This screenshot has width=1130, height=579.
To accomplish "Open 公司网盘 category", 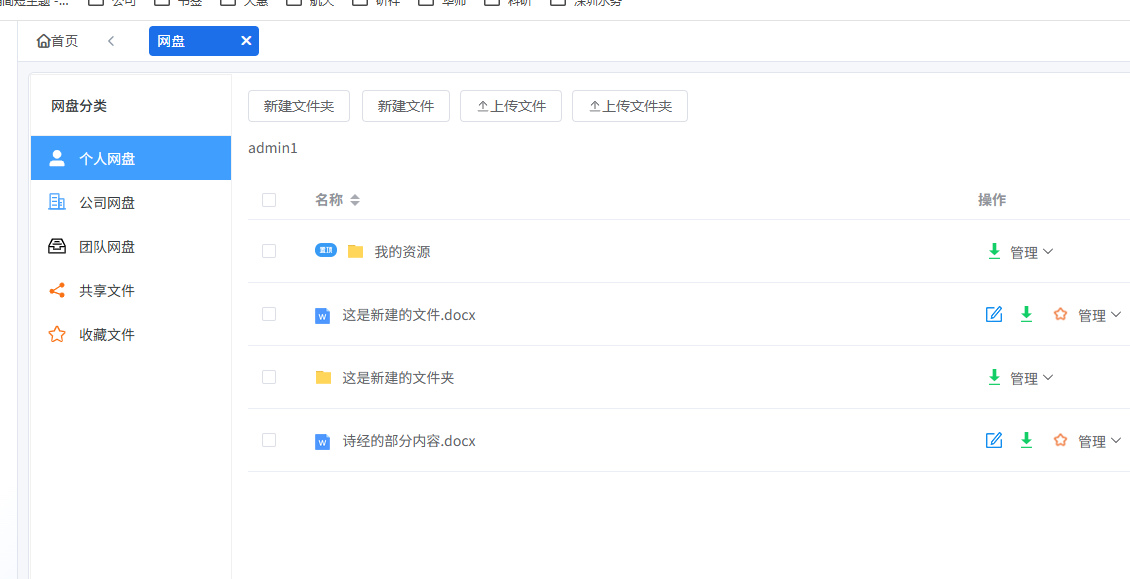I will [130, 203].
